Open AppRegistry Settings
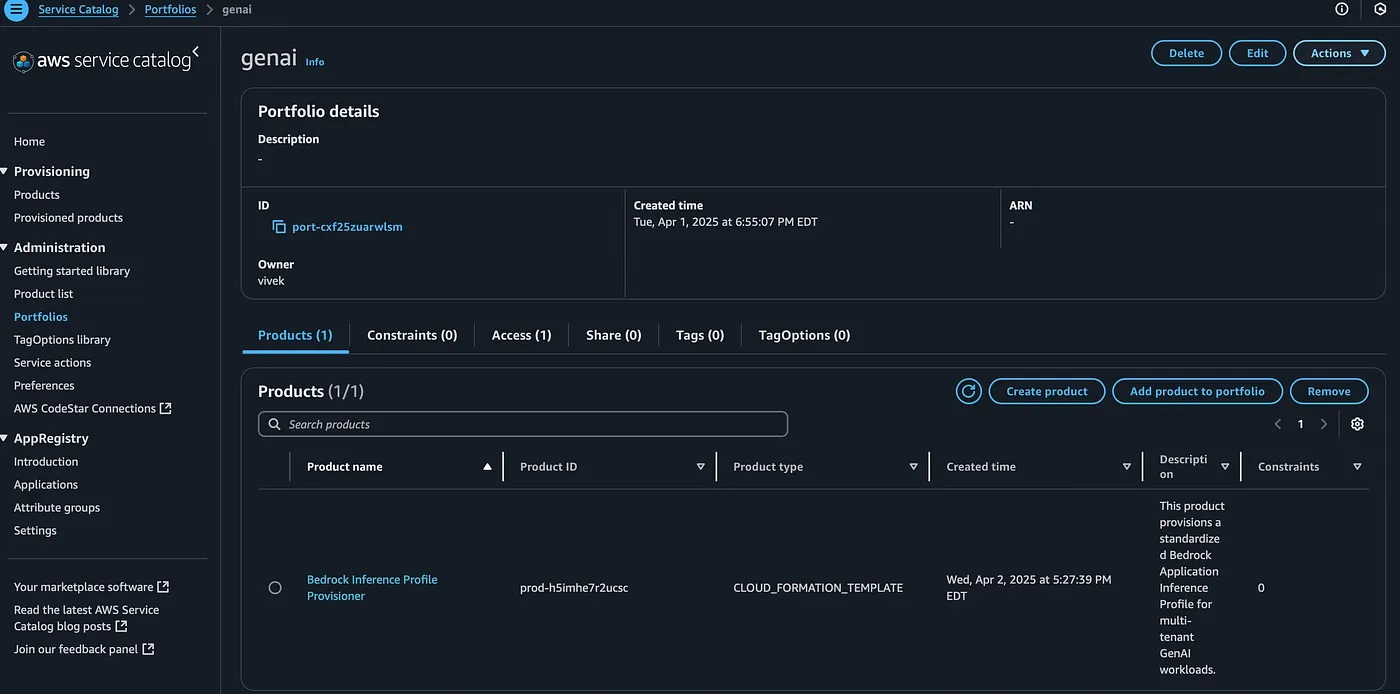The image size is (1400, 694). 35,531
